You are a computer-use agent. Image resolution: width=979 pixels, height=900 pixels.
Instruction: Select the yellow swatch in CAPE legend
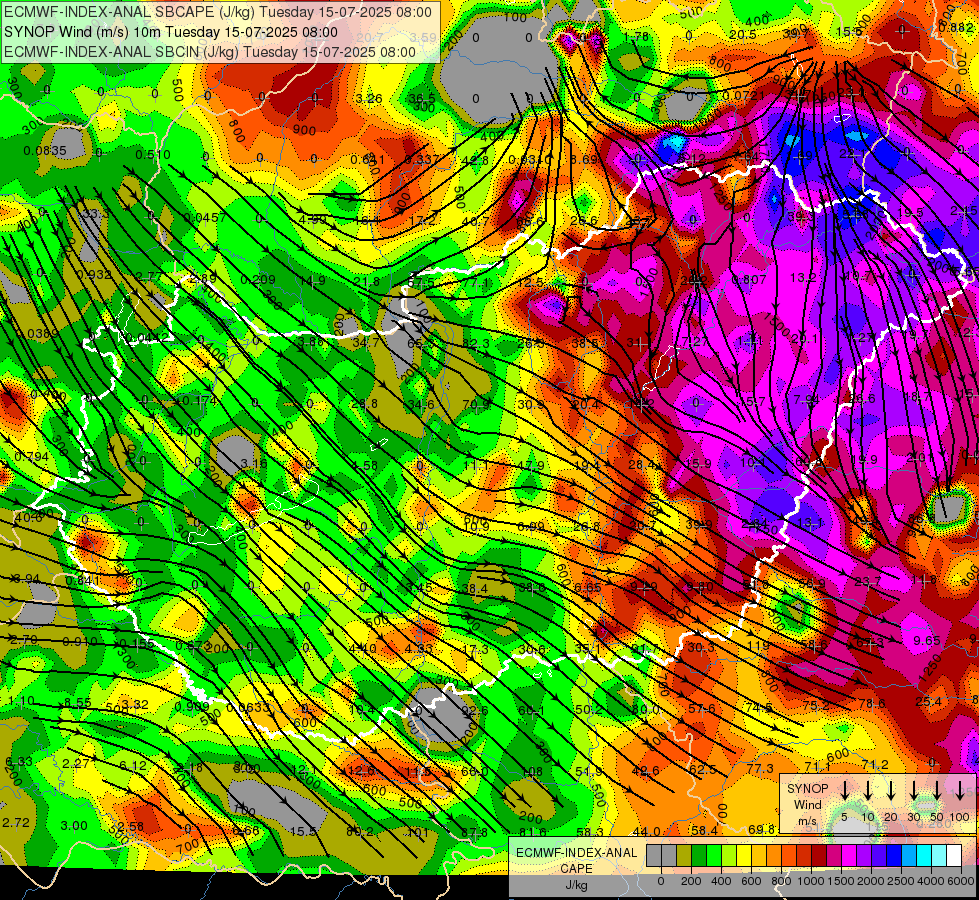pos(744,856)
